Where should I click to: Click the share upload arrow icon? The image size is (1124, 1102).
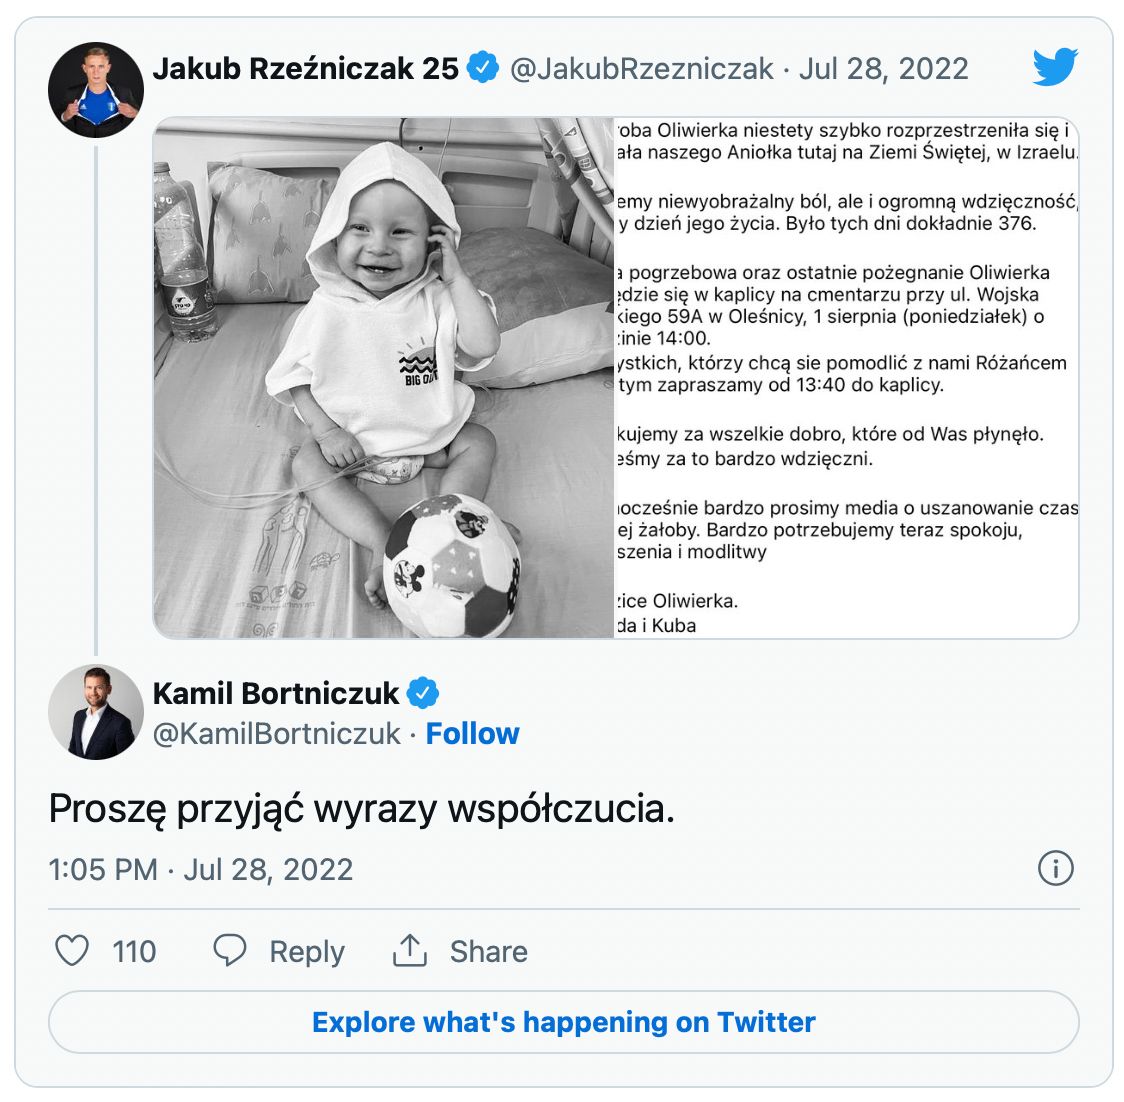click(410, 951)
